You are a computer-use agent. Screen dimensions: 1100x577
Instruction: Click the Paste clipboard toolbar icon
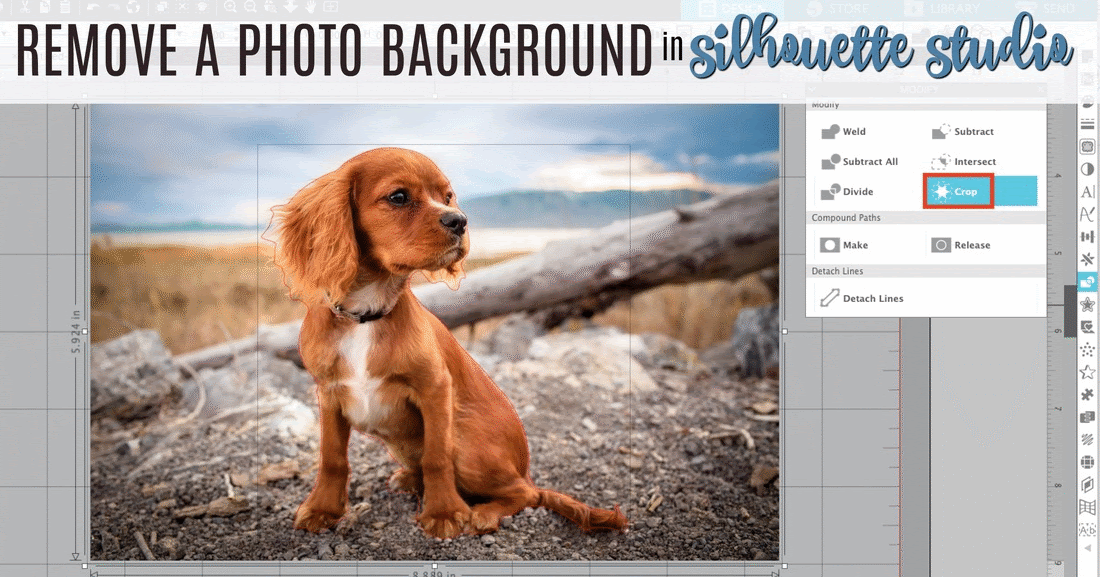pos(65,7)
